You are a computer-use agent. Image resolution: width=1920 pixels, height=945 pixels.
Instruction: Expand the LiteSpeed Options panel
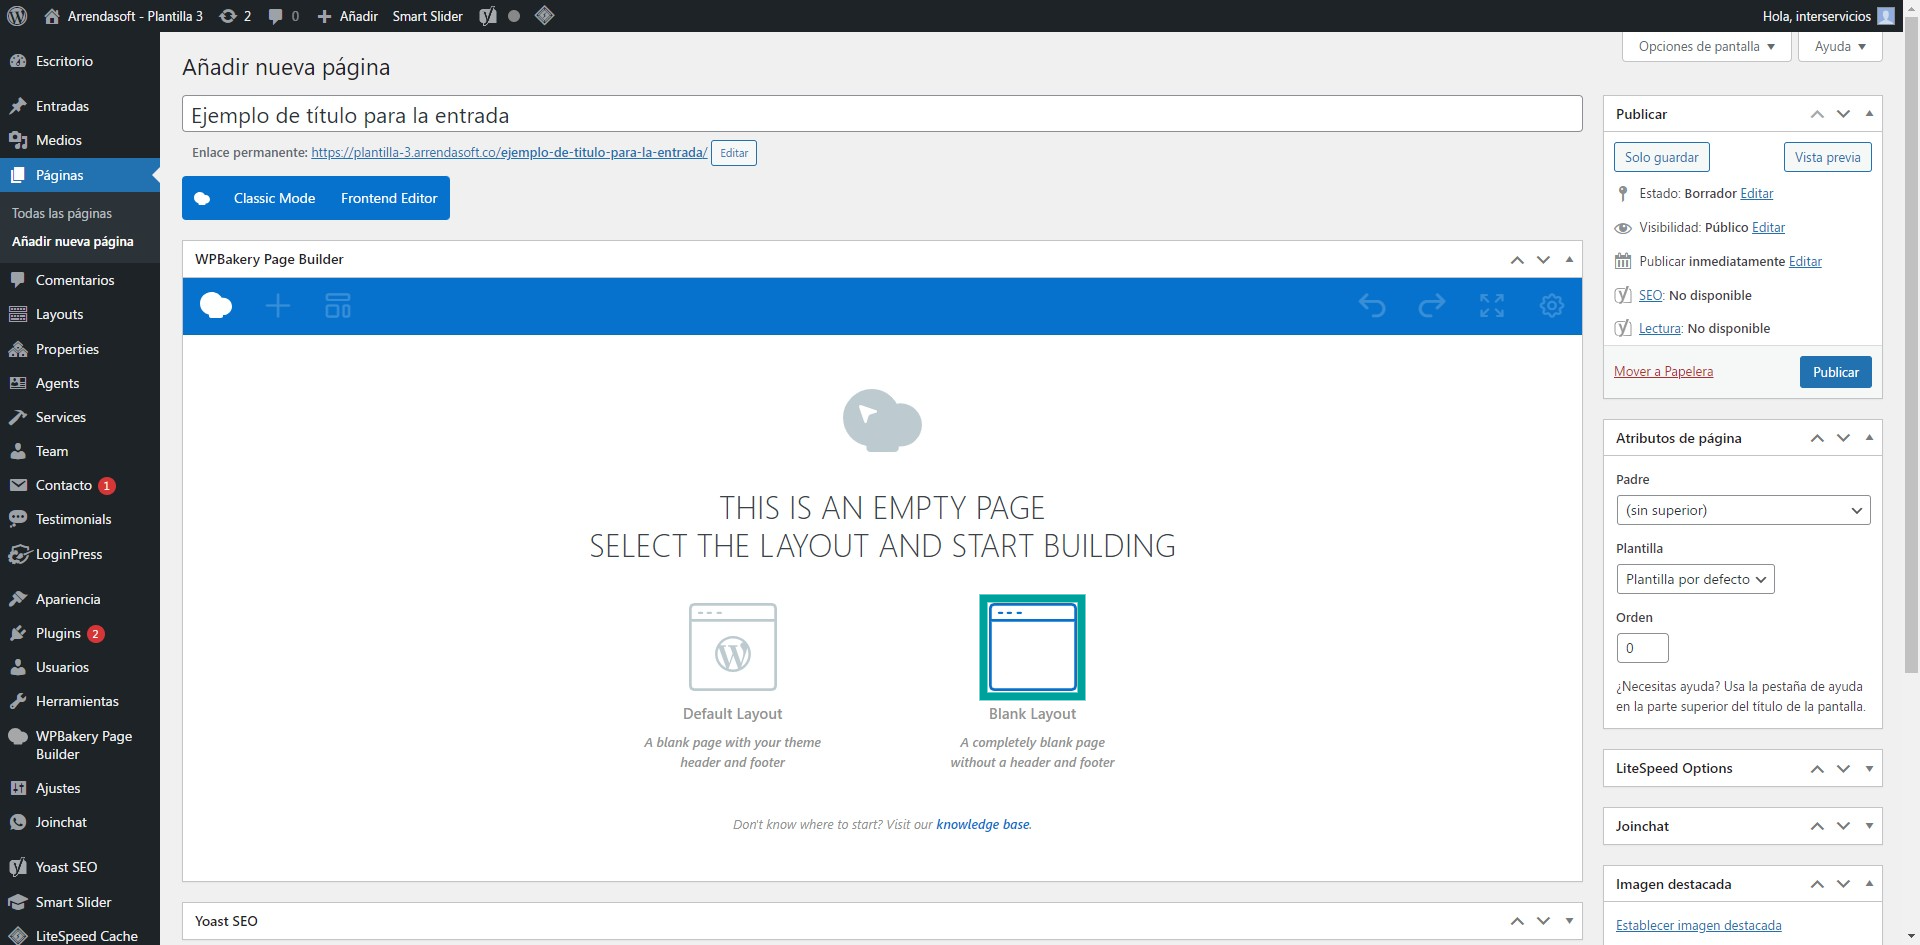click(x=1869, y=769)
